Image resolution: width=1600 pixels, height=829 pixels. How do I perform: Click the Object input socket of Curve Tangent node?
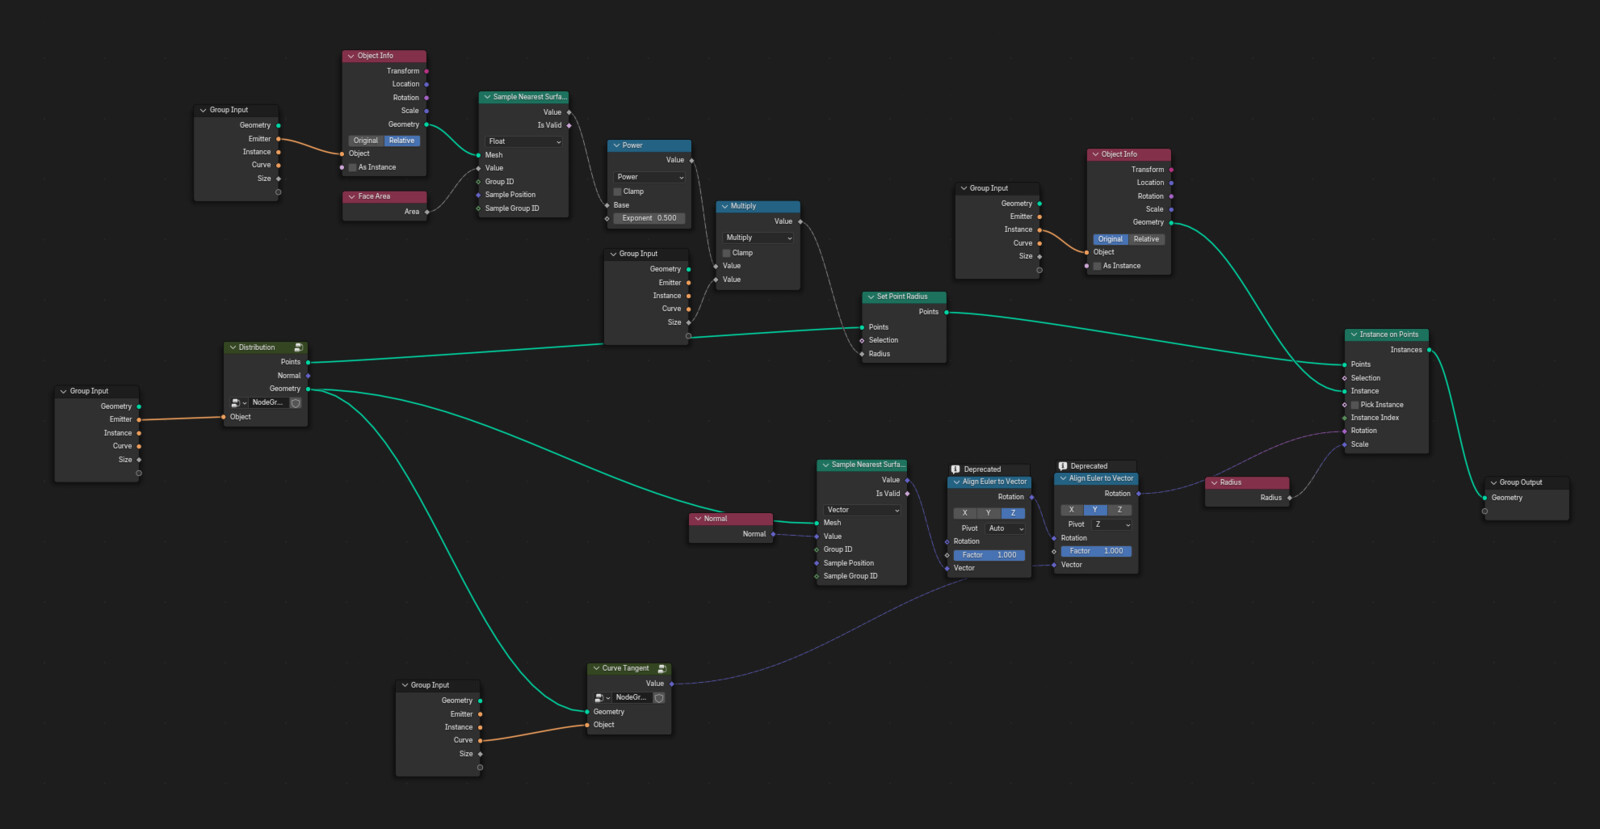click(587, 725)
